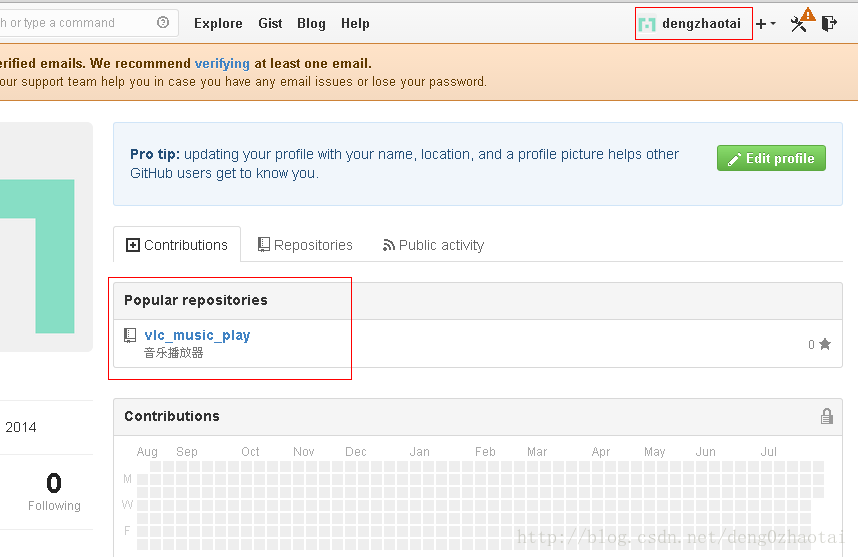The height and width of the screenshot is (557, 858).
Task: Switch to the Repositories tab
Action: [305, 245]
